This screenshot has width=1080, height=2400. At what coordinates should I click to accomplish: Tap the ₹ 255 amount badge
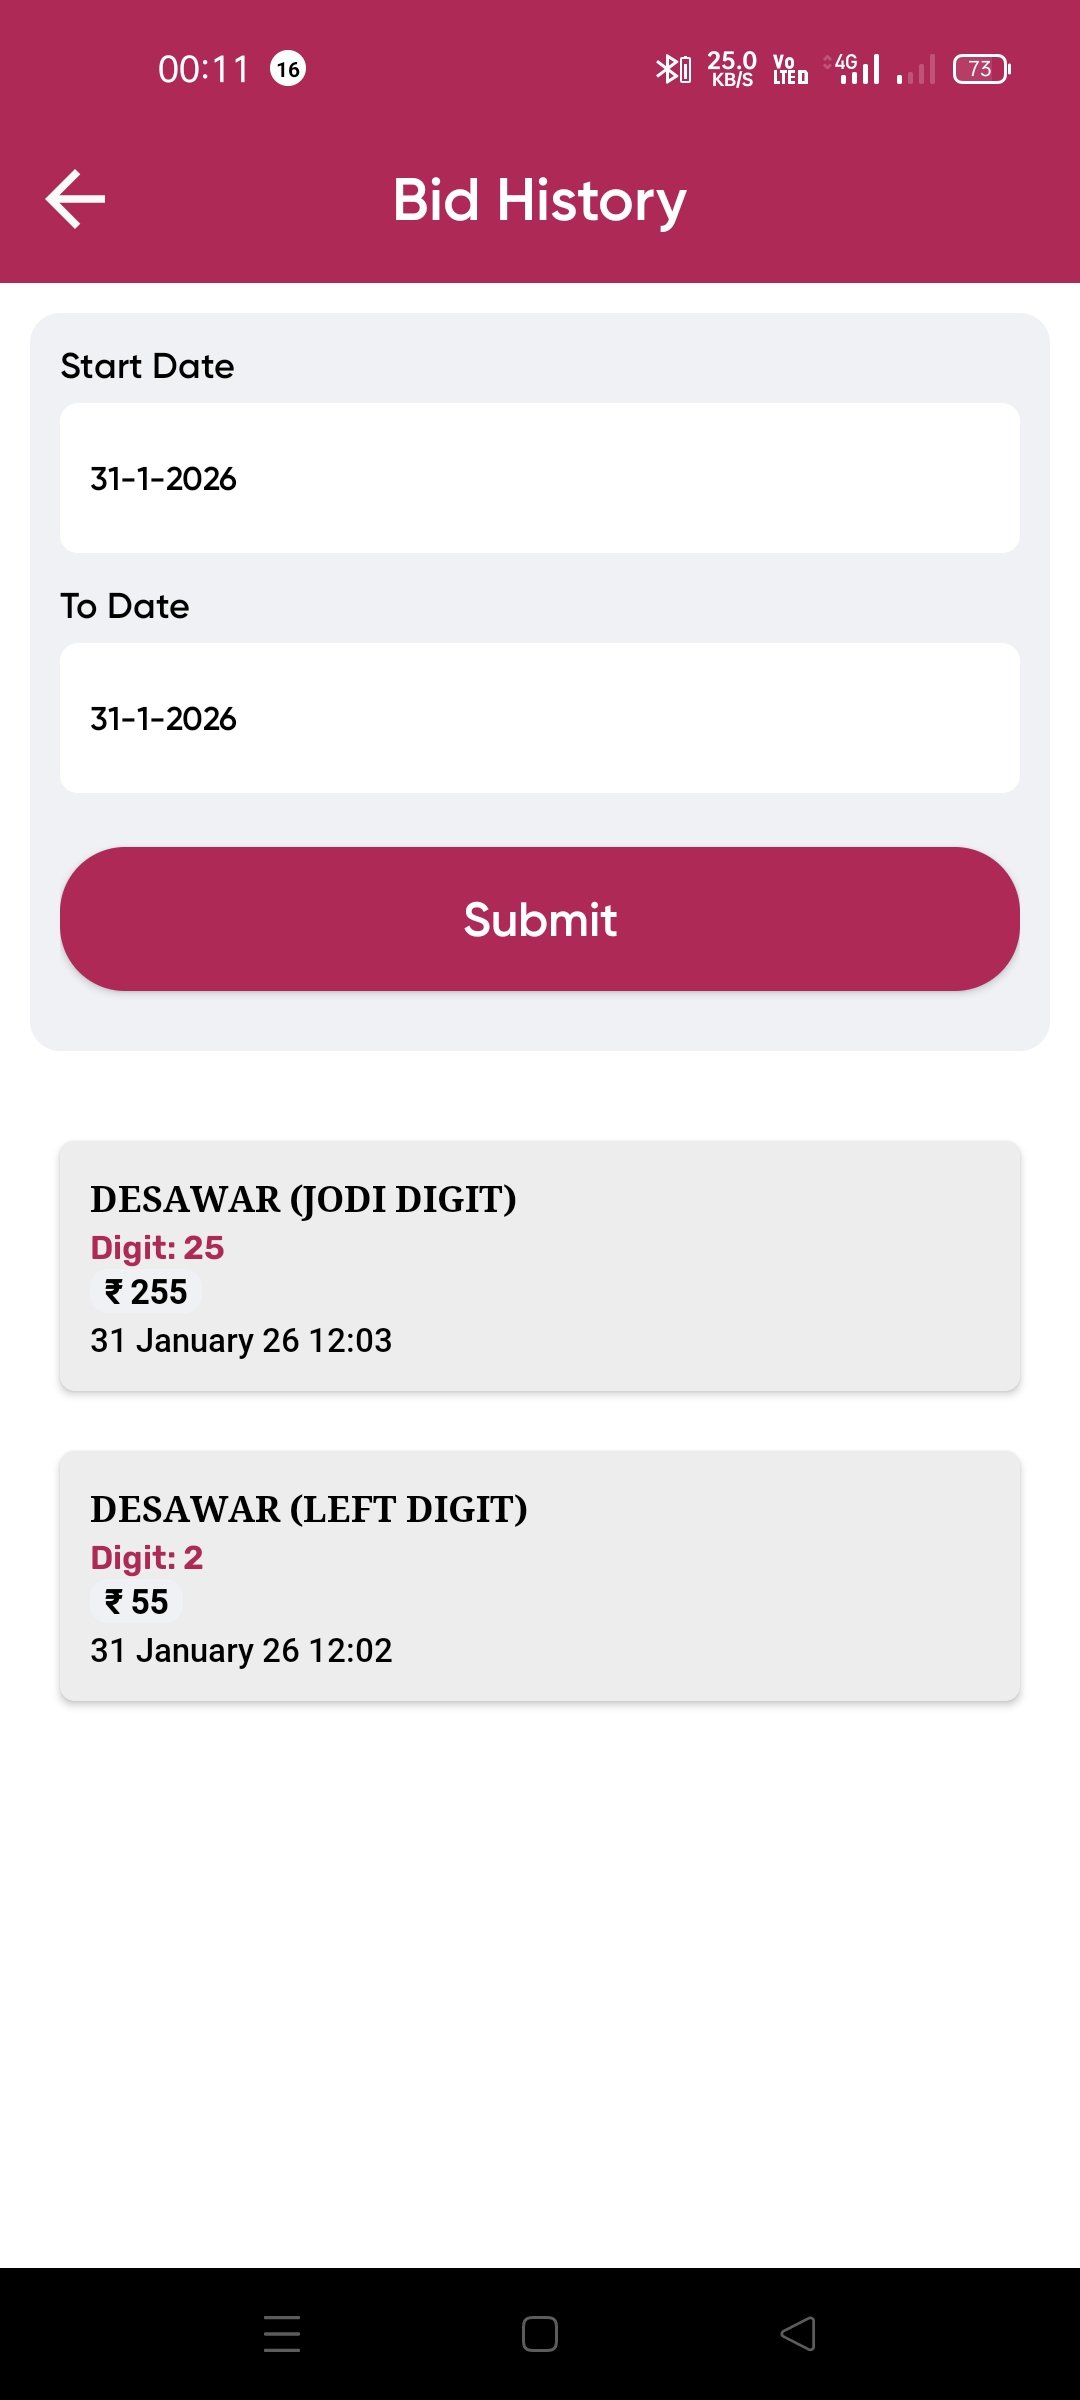point(146,1292)
